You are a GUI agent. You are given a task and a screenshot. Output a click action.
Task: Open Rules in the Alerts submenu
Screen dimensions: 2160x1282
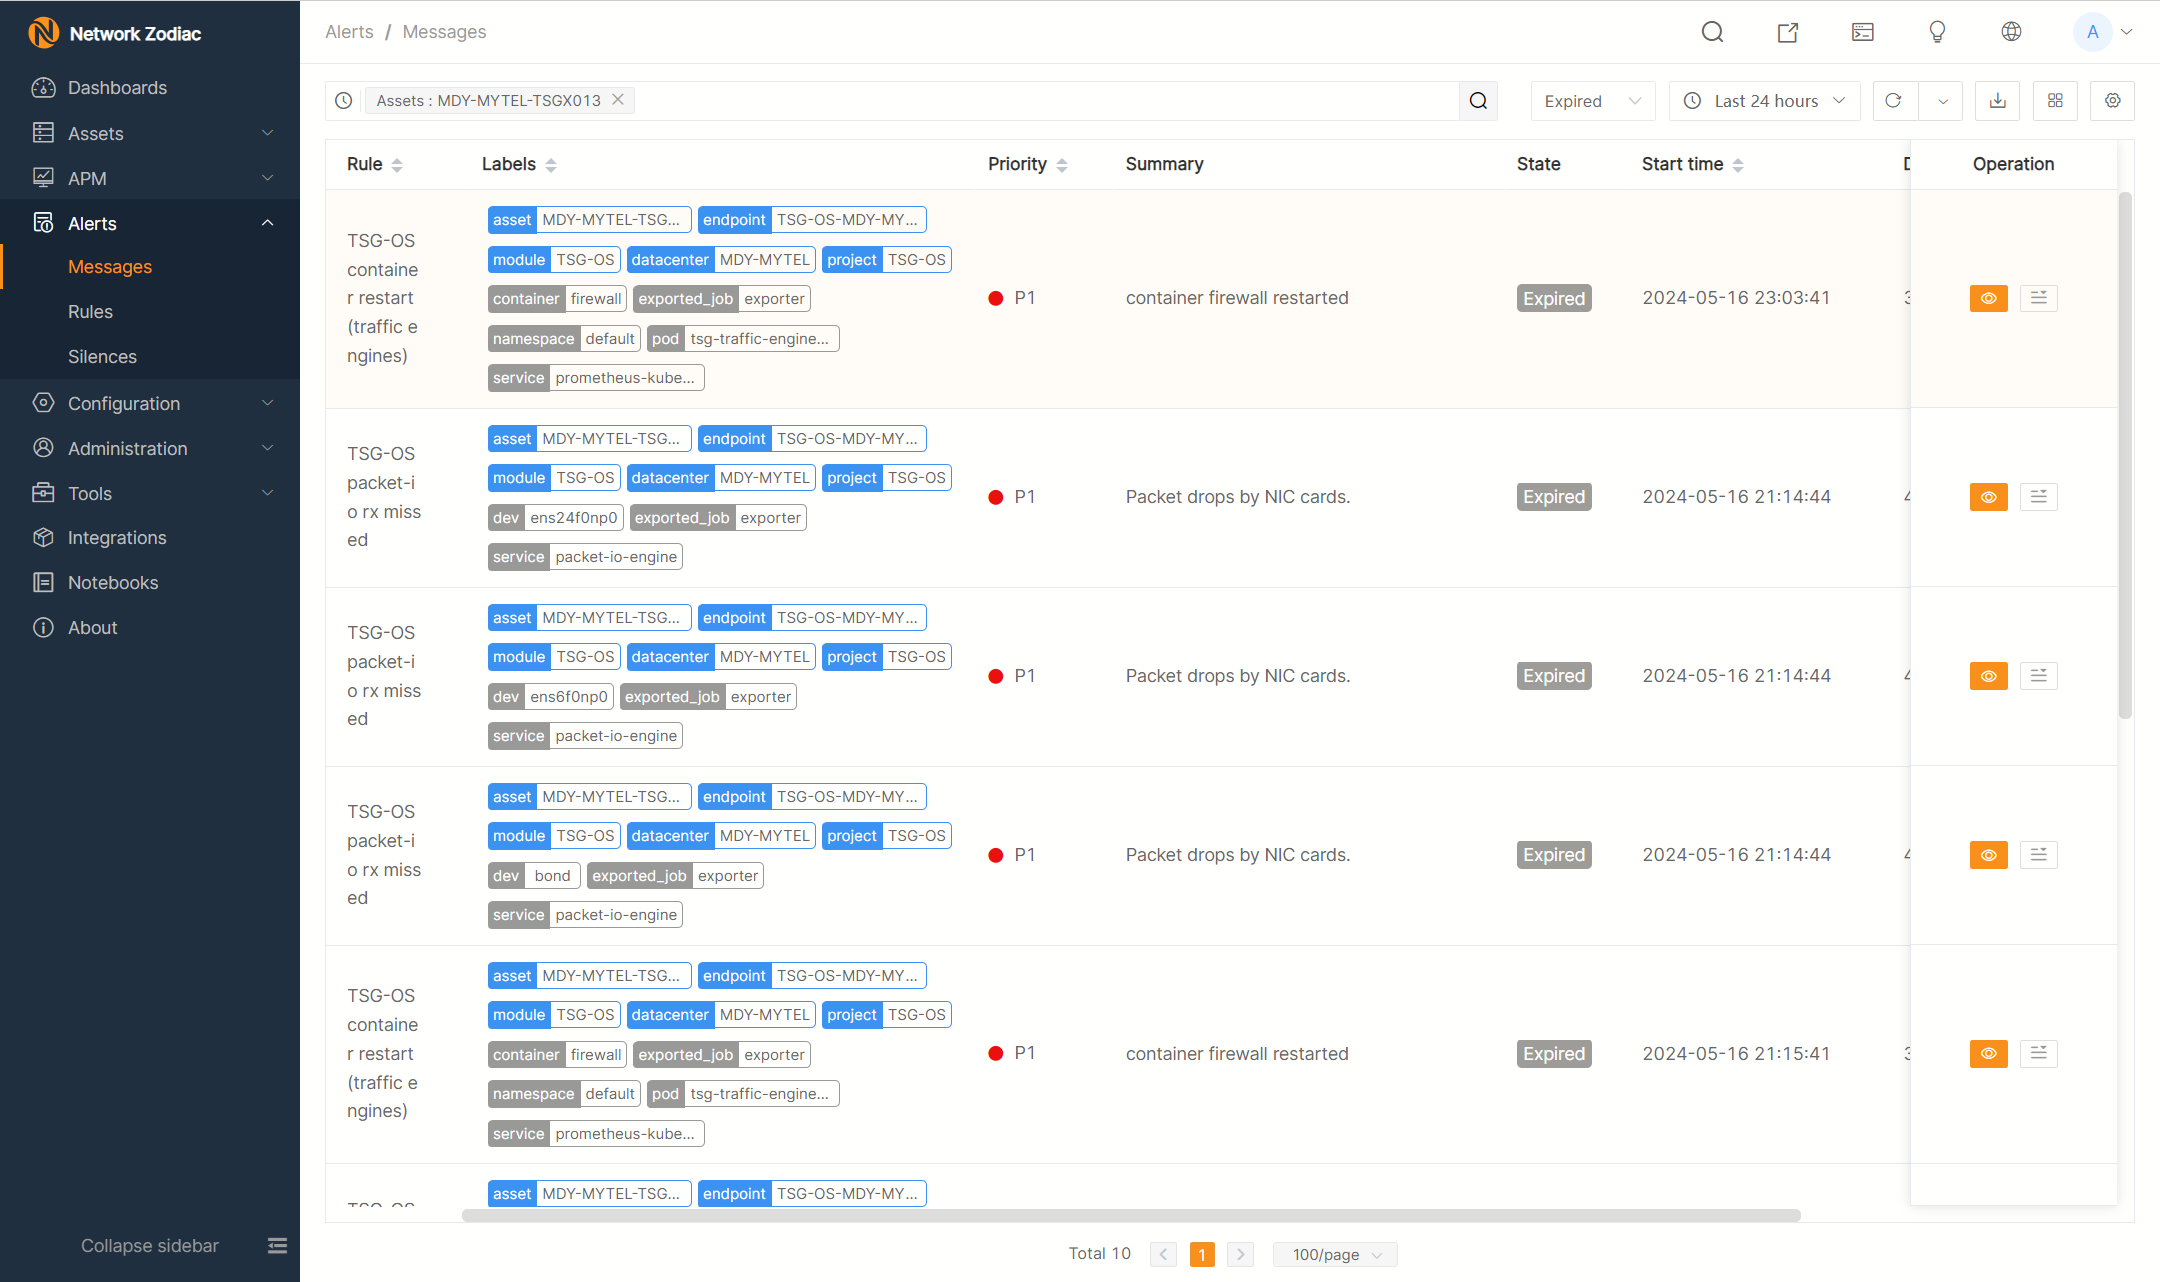pos(90,312)
